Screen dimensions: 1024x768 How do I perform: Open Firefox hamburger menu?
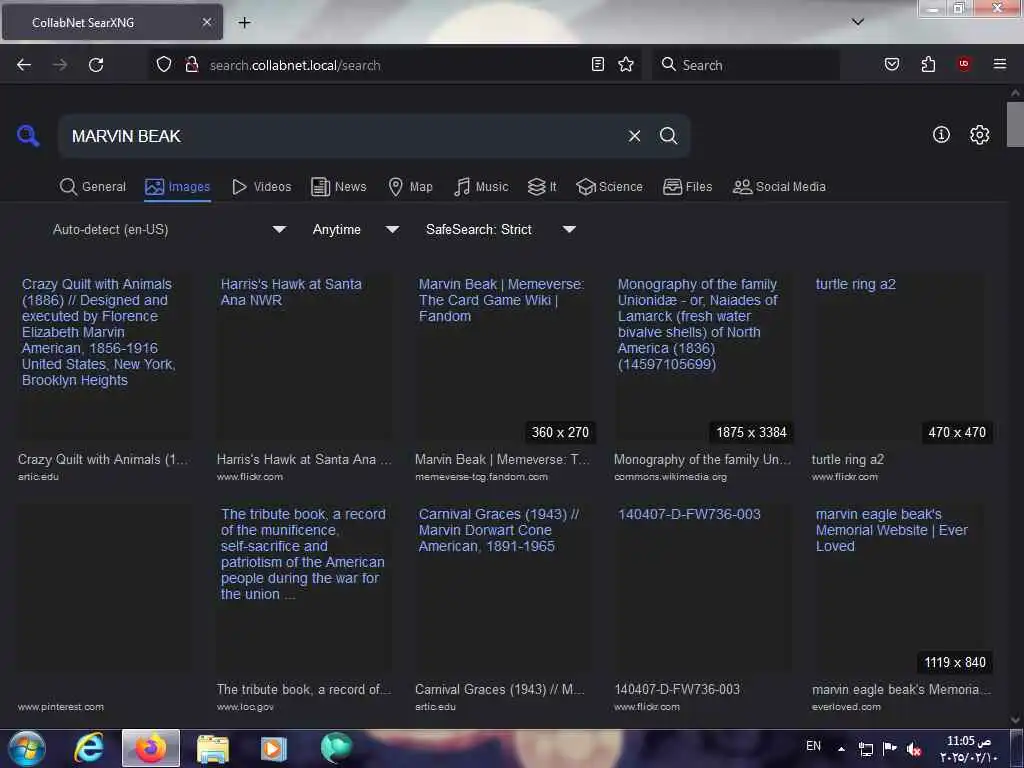point(1000,64)
